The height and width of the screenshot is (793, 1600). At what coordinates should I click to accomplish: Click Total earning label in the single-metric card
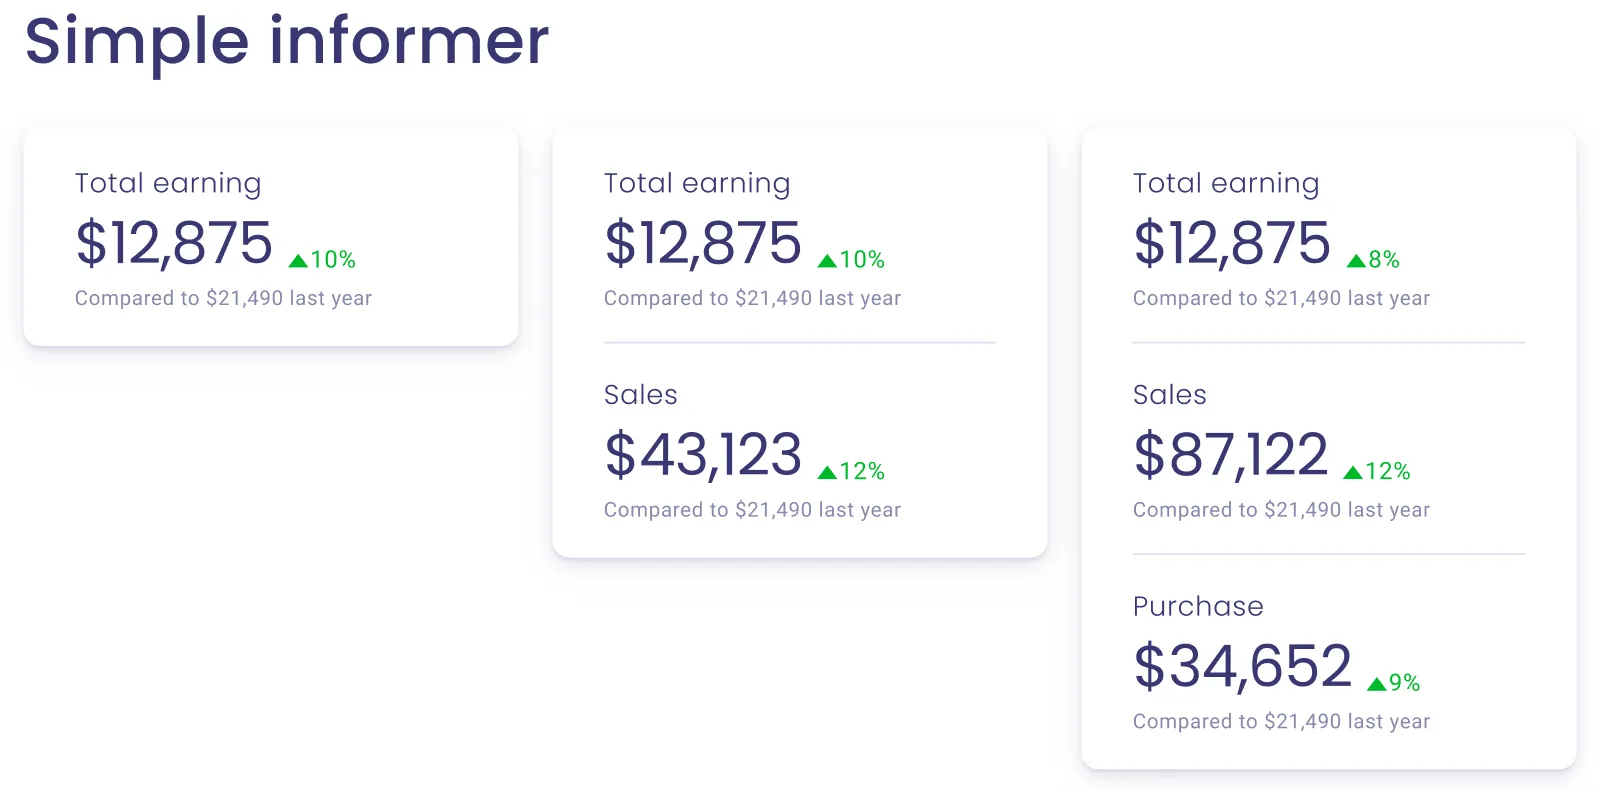168,183
